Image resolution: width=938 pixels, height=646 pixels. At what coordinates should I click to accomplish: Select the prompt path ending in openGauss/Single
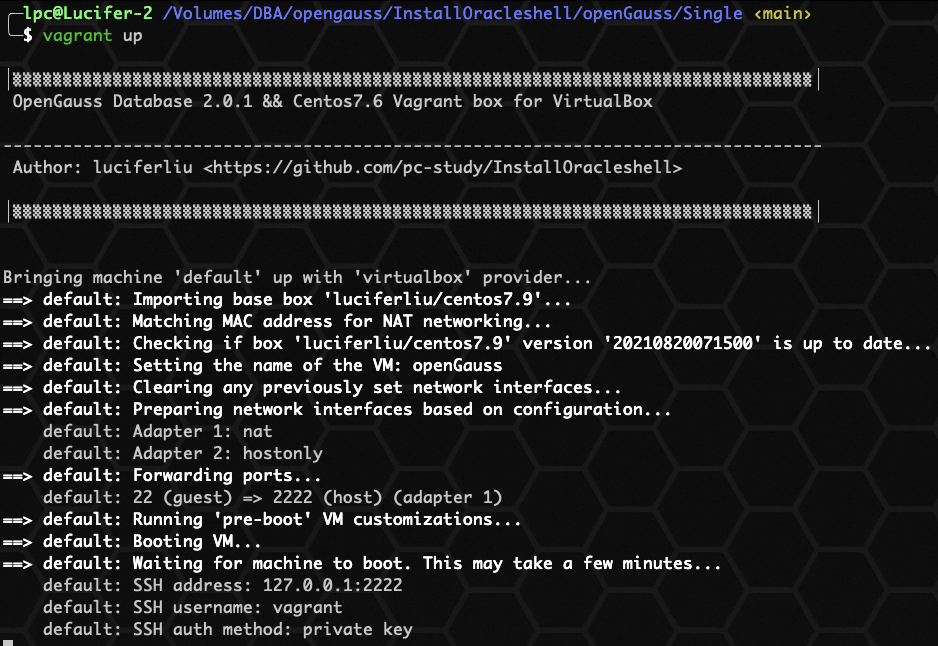point(452,13)
